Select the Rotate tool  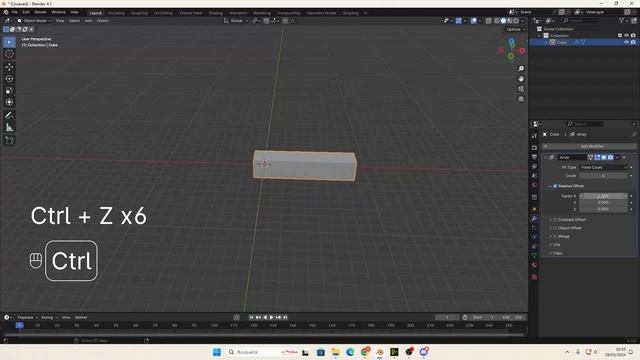click(x=9, y=78)
